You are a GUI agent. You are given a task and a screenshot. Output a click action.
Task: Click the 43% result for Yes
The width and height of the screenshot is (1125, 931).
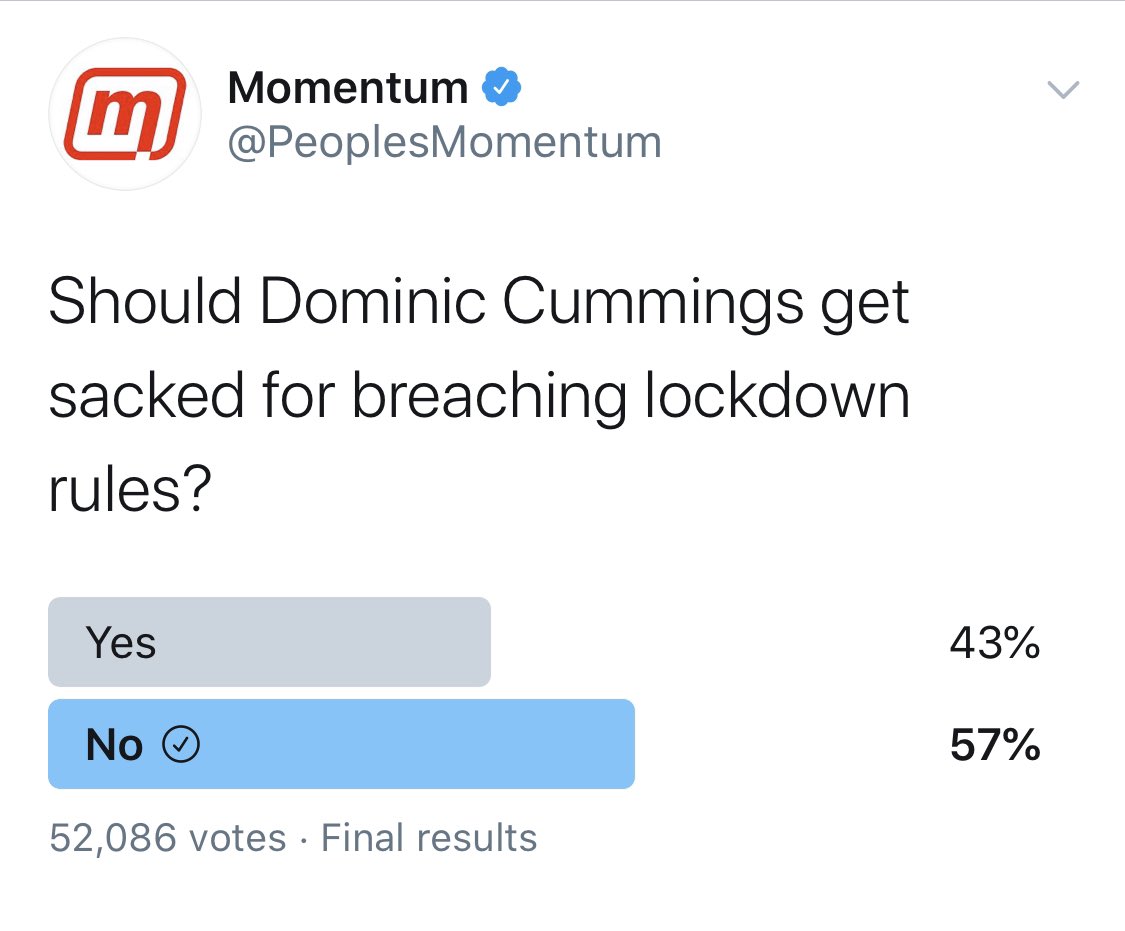point(994,643)
